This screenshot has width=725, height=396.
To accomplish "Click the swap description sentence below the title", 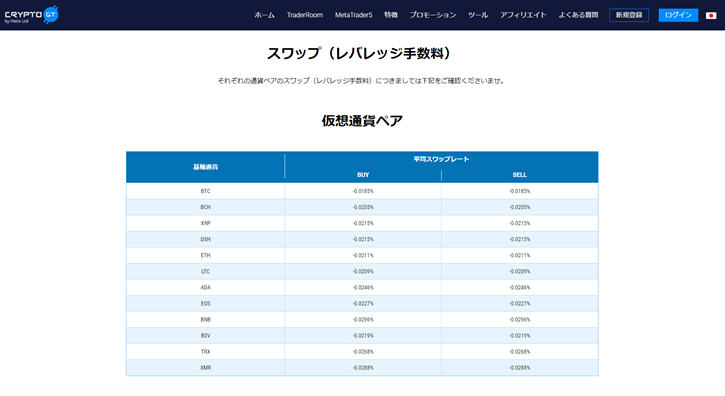I will [x=362, y=80].
